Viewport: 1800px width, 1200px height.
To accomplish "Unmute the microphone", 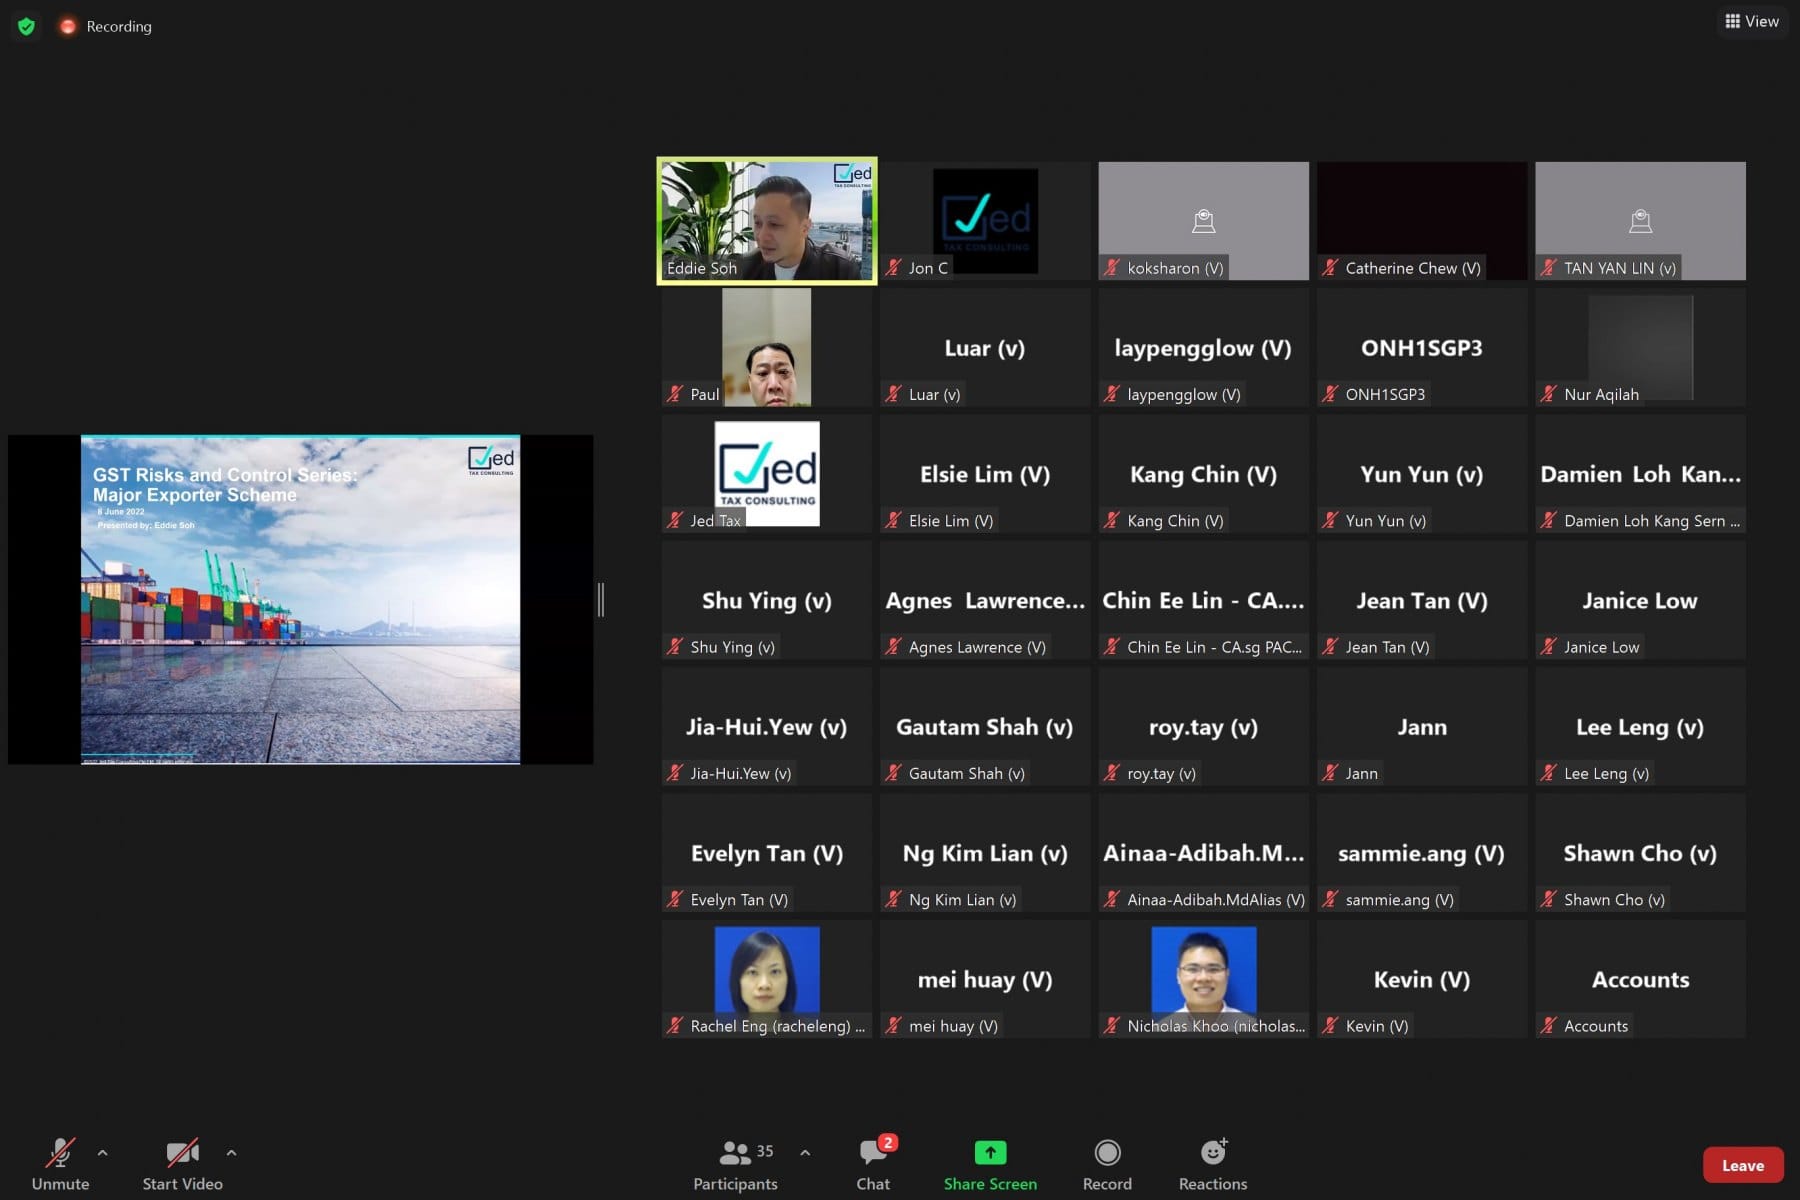I will click(60, 1165).
